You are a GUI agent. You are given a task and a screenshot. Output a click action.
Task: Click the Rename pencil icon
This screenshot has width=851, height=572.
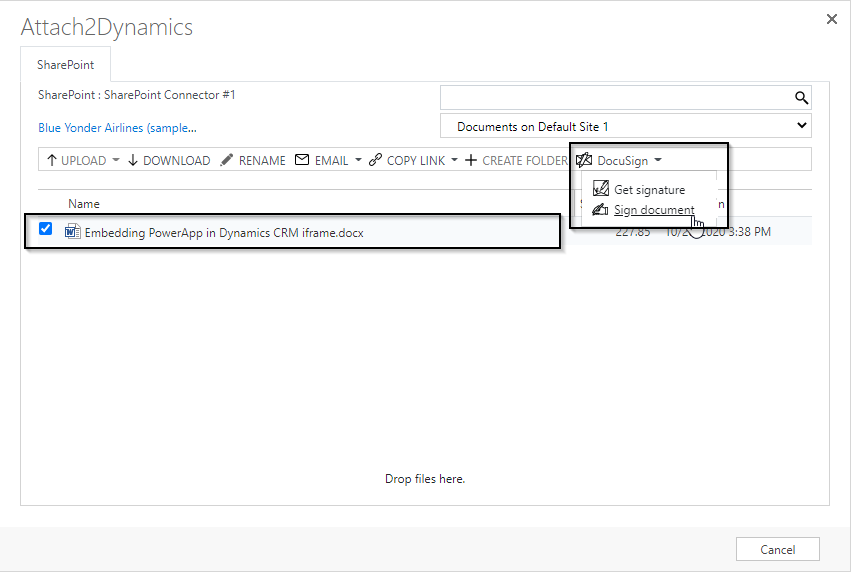(x=227, y=160)
